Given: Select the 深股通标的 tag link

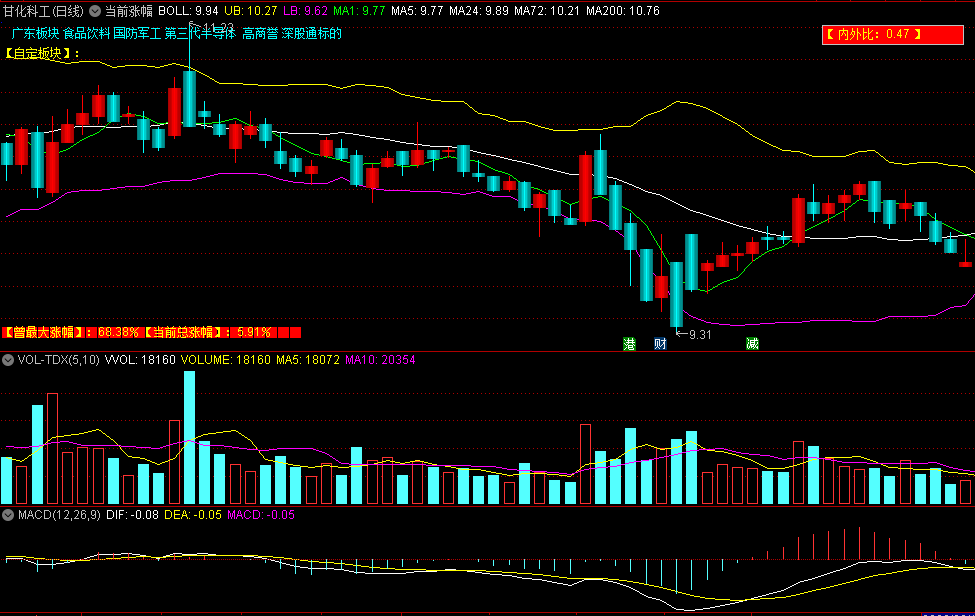Looking at the screenshot, I should [x=312, y=34].
